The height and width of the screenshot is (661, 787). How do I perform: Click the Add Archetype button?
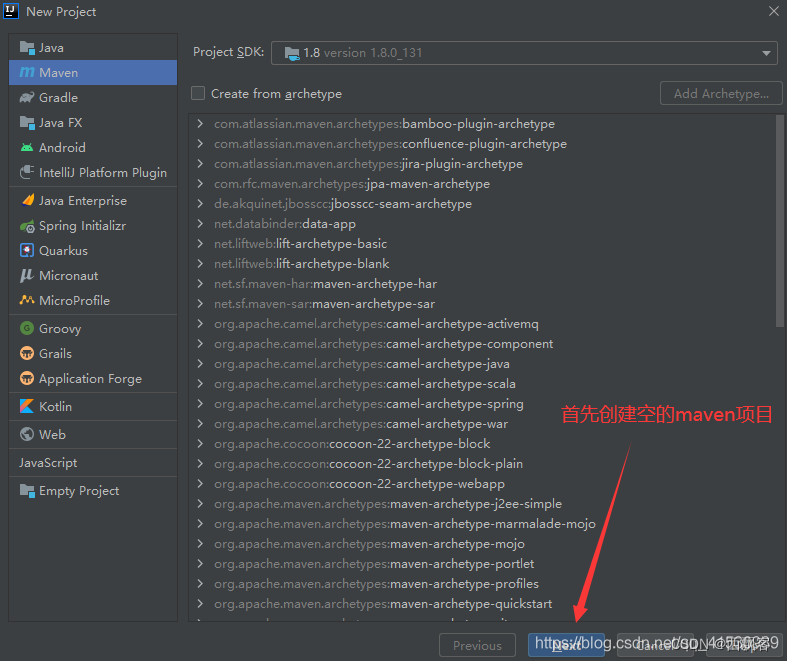click(x=721, y=93)
